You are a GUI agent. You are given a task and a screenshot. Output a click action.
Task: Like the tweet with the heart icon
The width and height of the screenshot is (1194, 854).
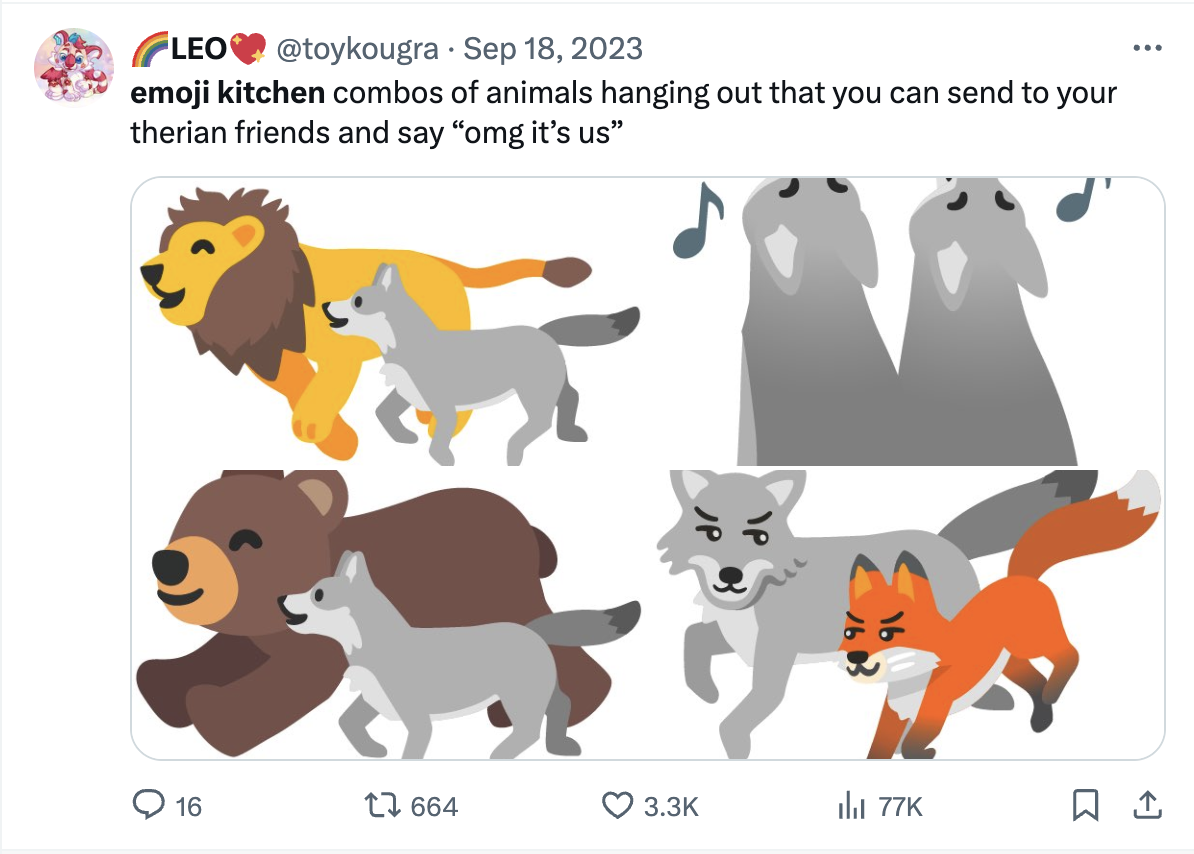coord(620,805)
